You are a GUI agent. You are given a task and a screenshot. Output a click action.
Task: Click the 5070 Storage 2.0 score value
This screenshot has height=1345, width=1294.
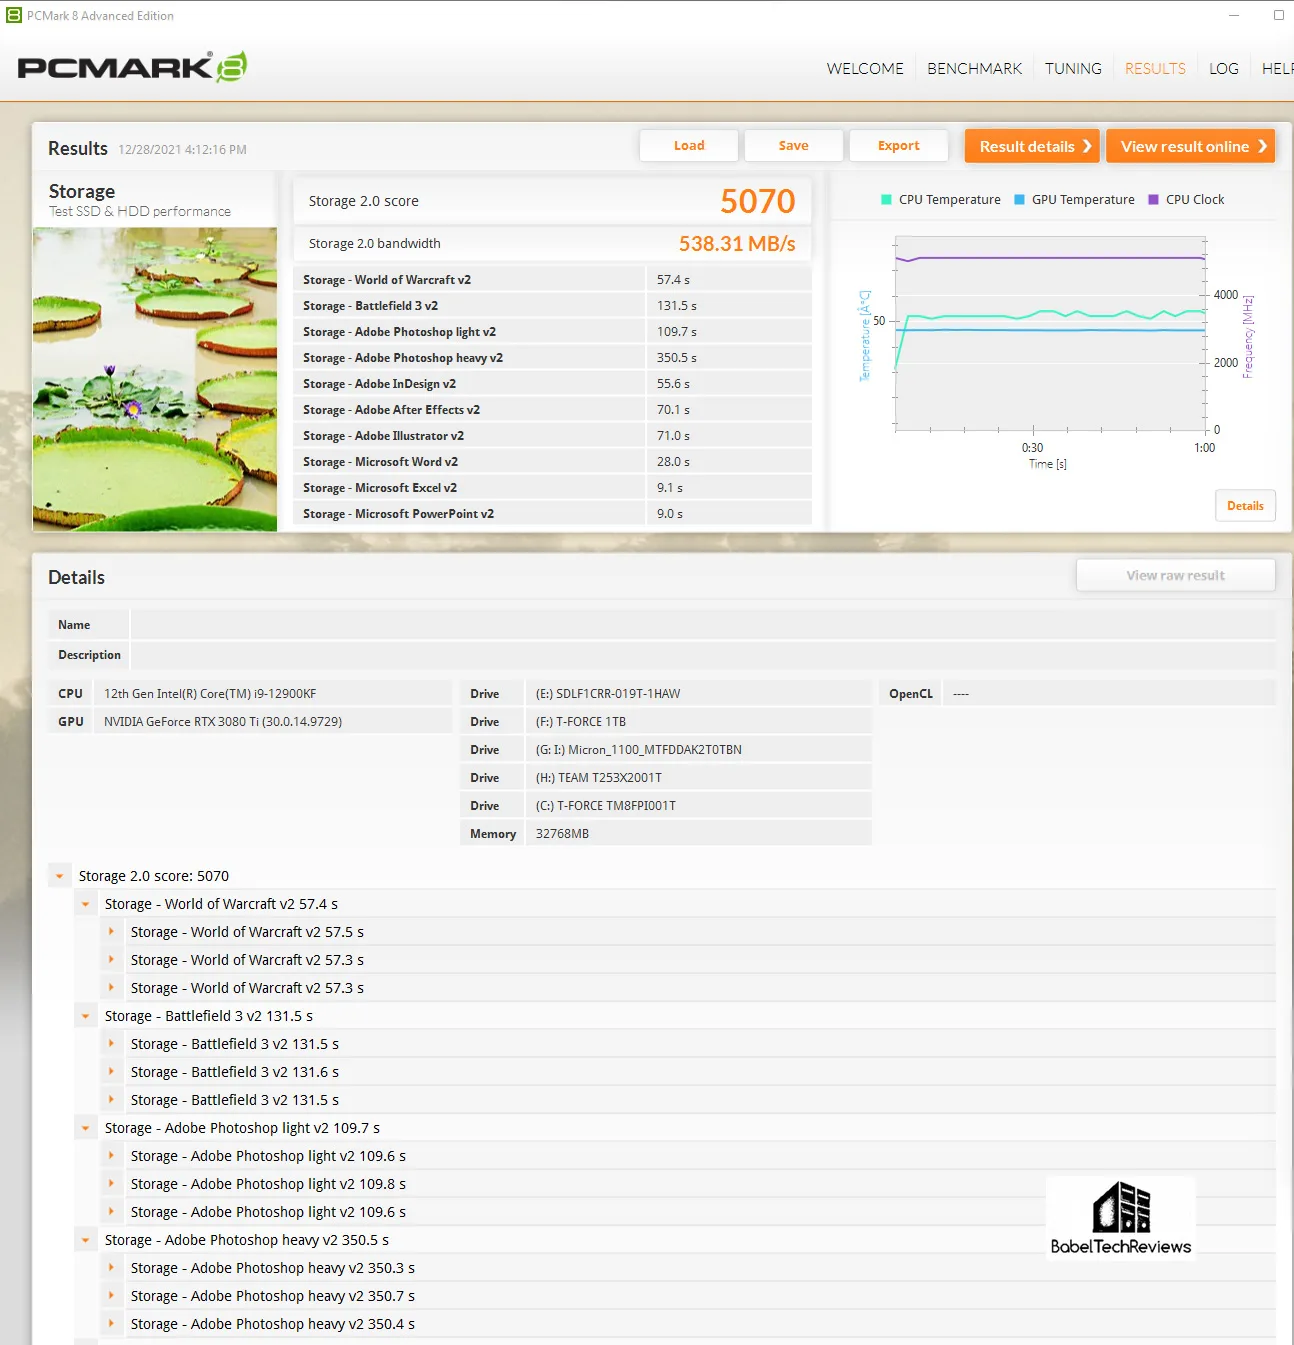point(758,201)
